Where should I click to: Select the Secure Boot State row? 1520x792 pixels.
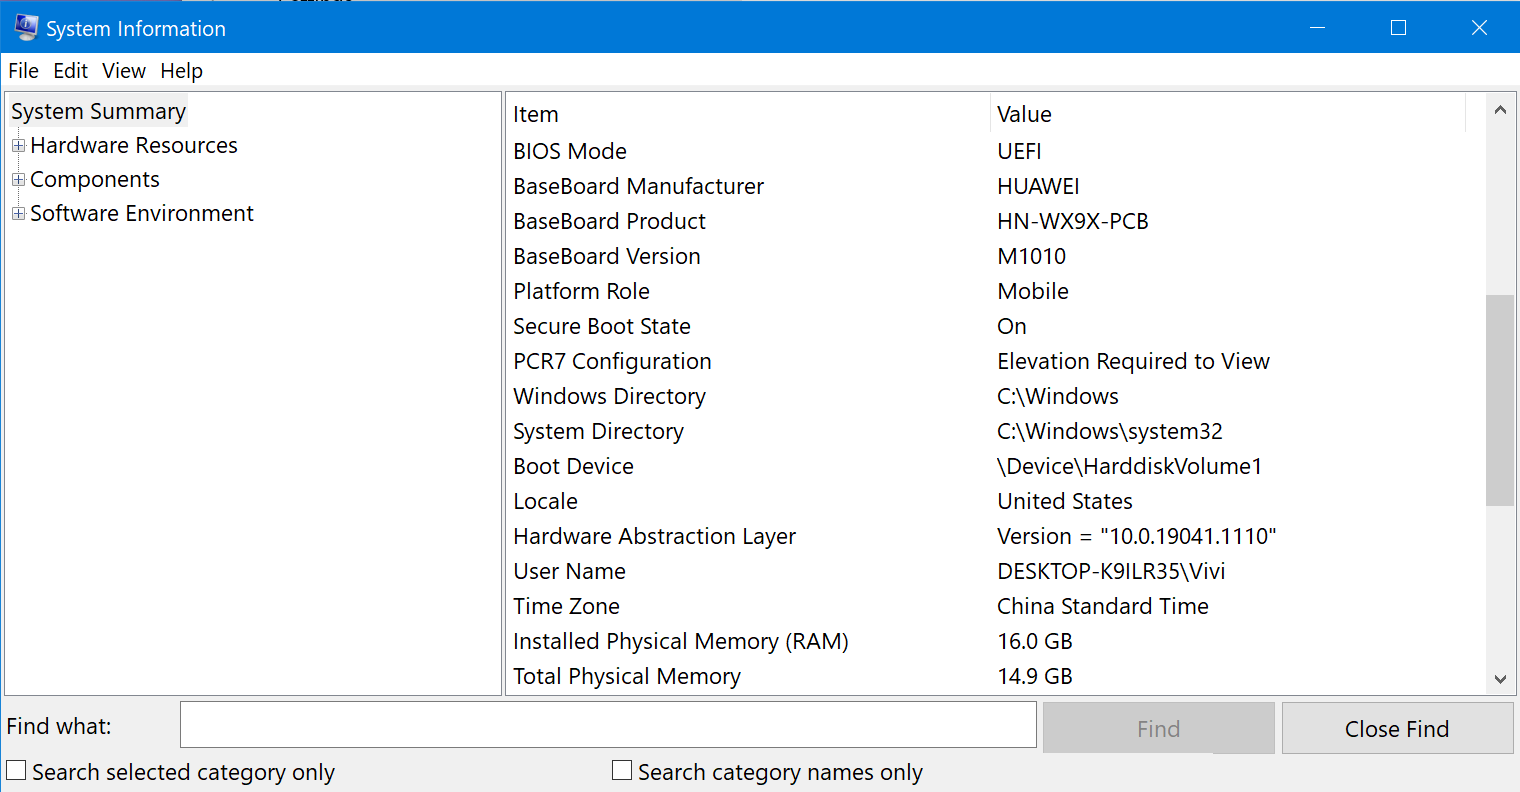(x=602, y=327)
